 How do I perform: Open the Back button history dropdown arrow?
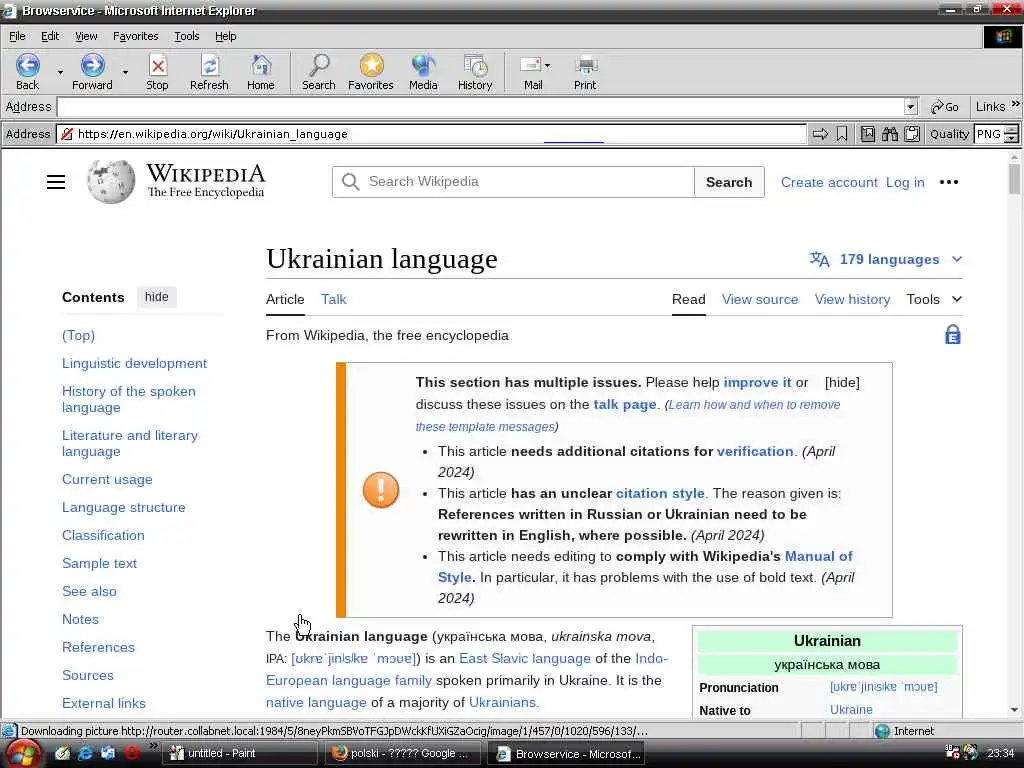point(60,72)
